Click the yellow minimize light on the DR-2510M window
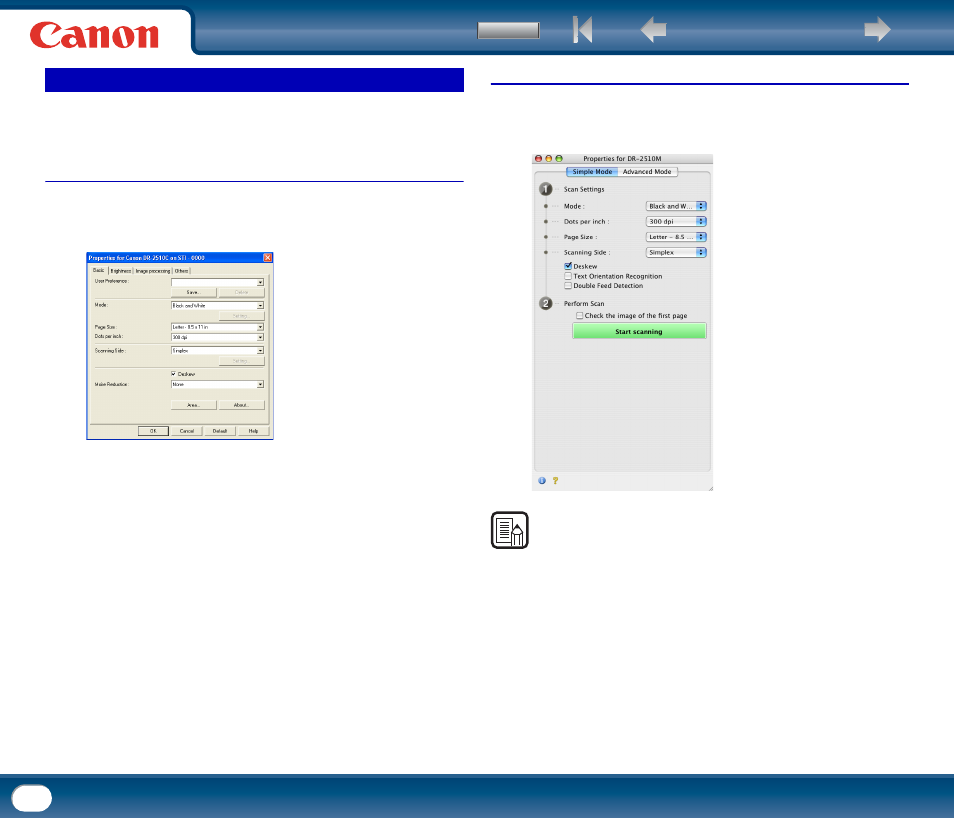 549,158
